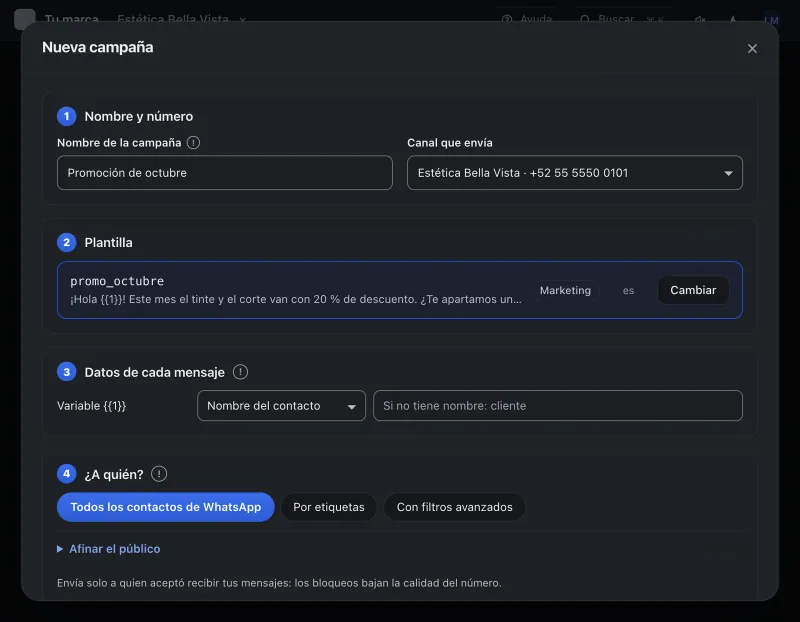
Task: Click the muted sound icon in top bar
Action: [700, 20]
